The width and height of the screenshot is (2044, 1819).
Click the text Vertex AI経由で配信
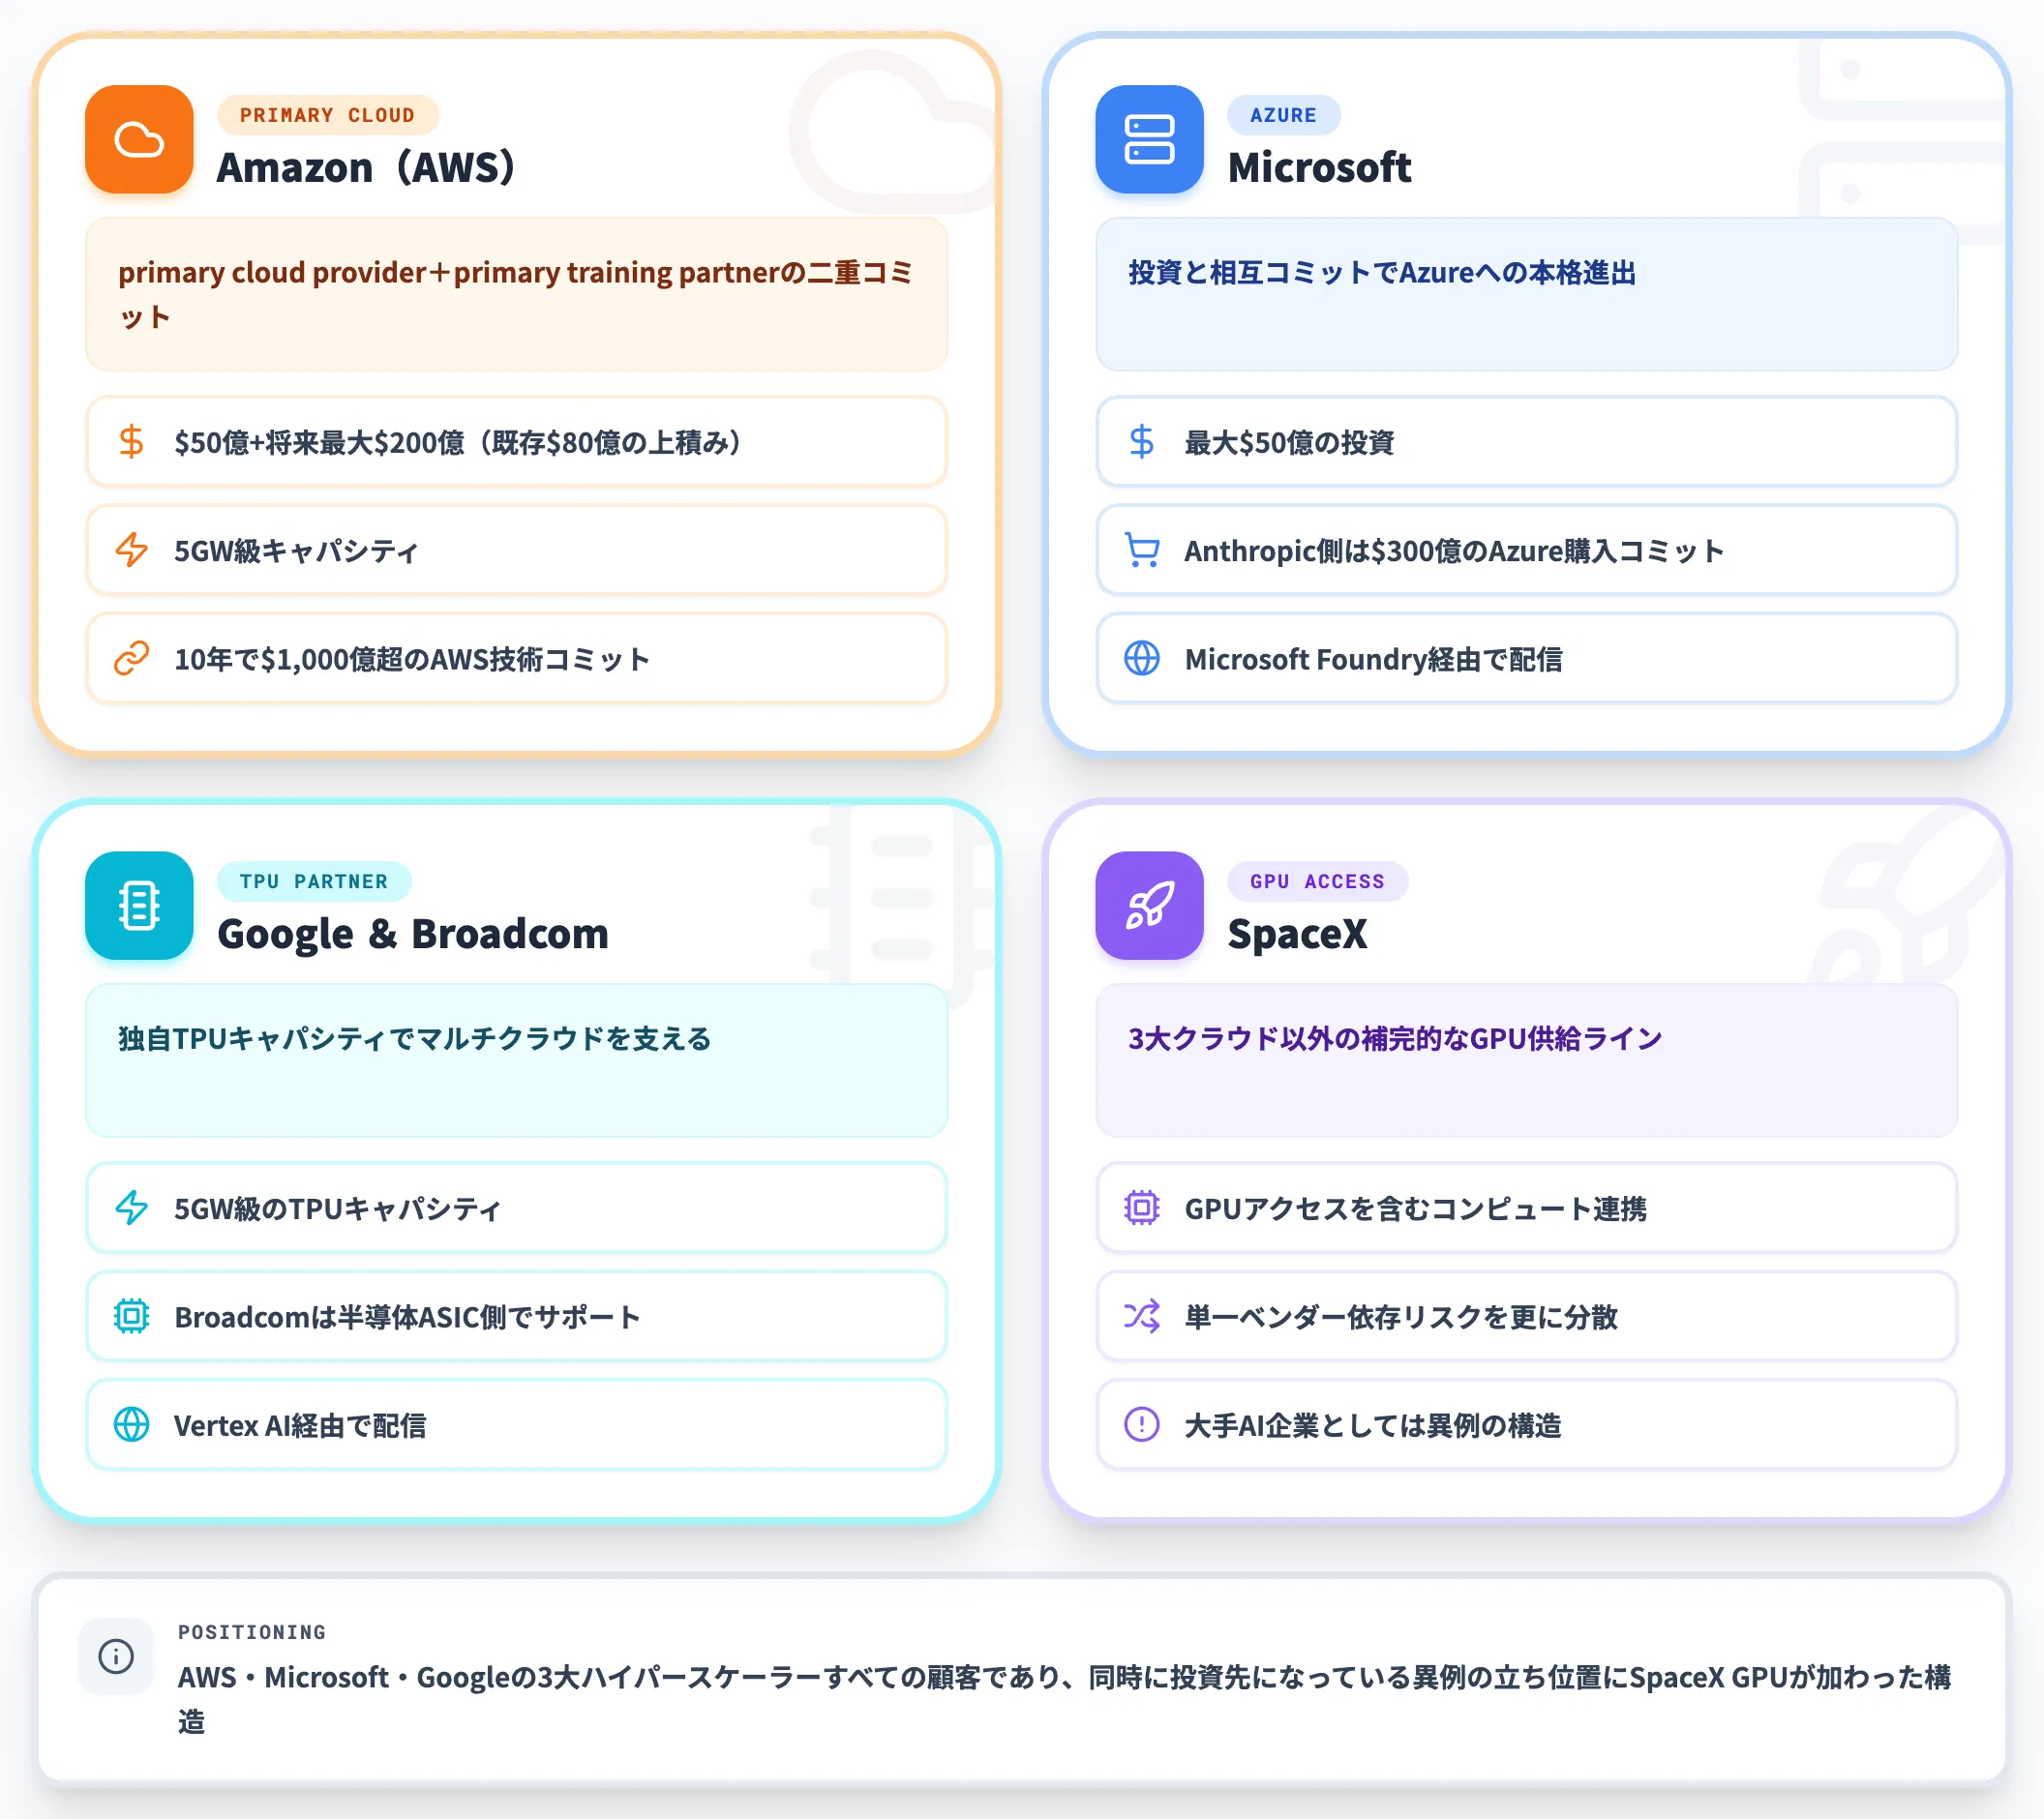point(300,1425)
